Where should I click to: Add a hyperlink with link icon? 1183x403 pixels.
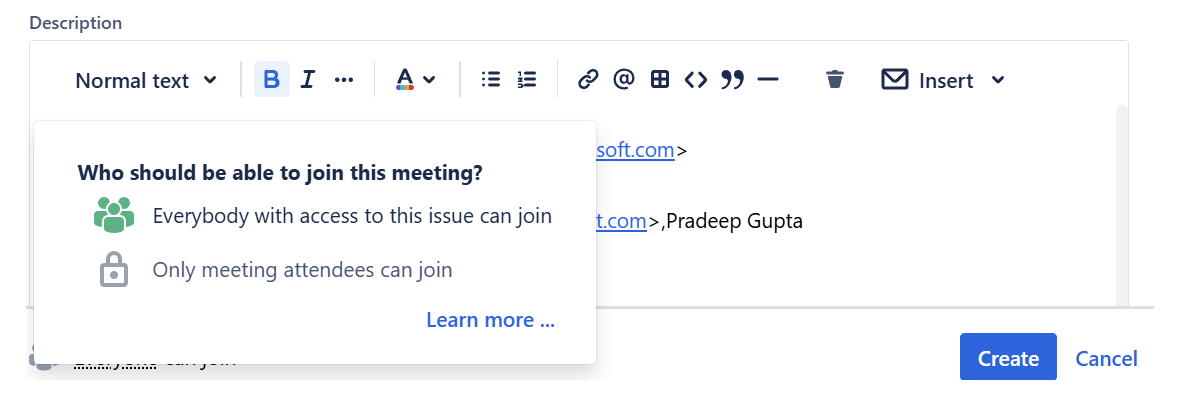click(588, 80)
